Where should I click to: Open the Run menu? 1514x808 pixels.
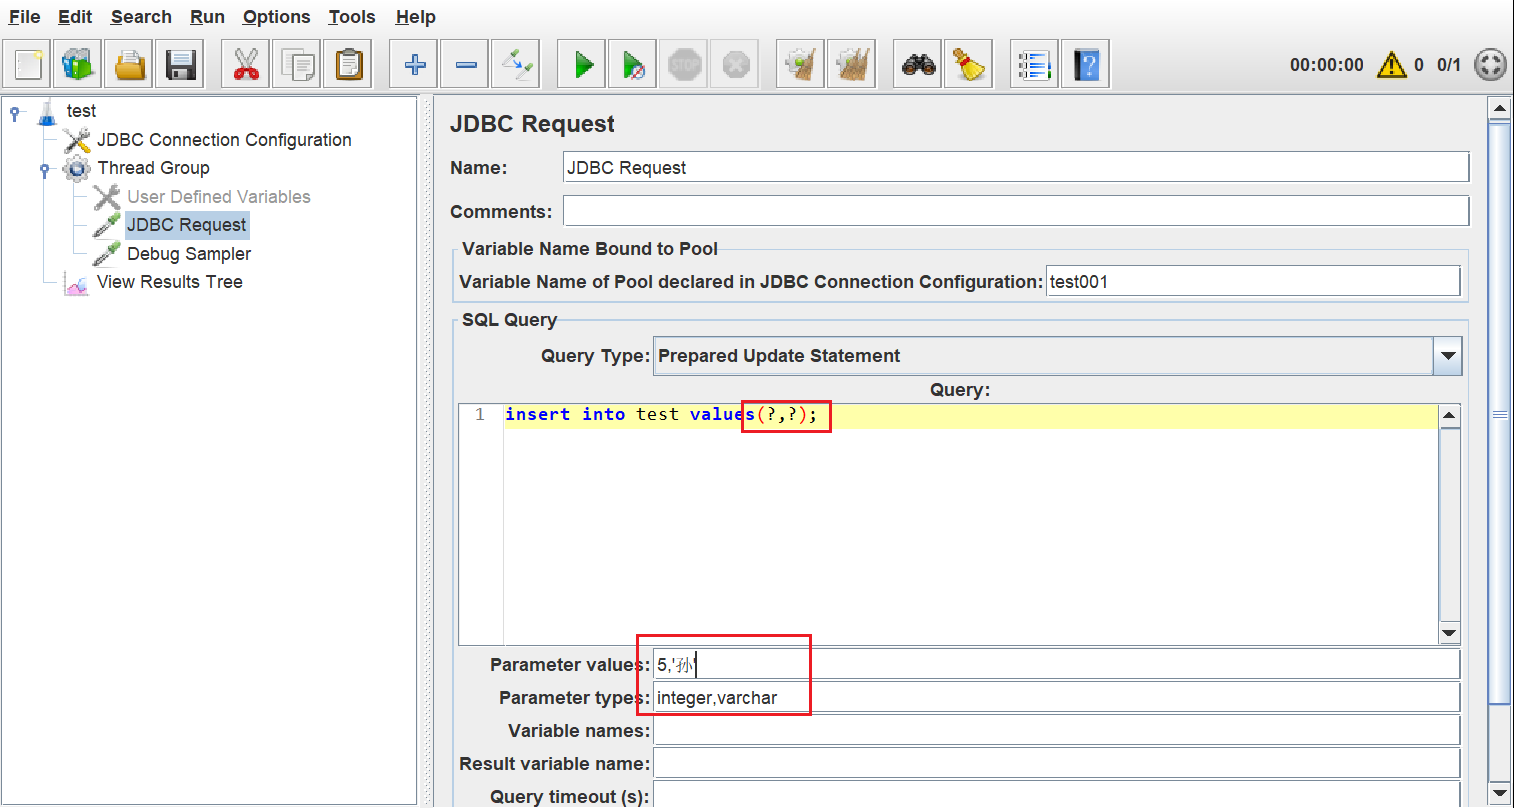[x=207, y=17]
